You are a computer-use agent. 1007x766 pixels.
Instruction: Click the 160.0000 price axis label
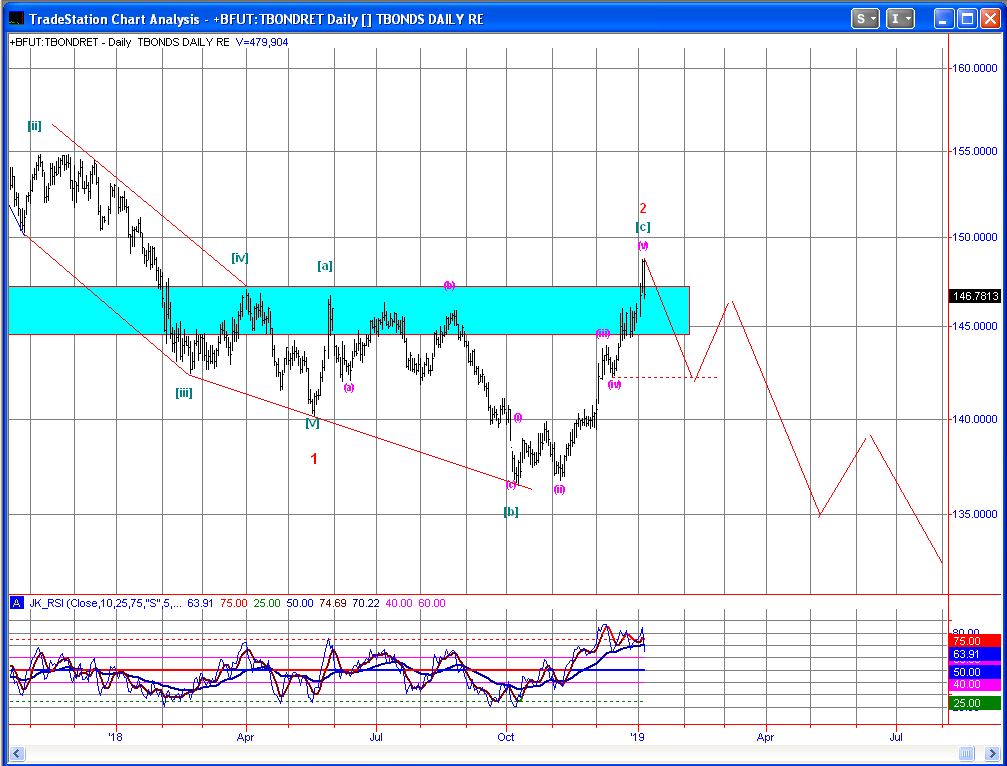click(974, 68)
